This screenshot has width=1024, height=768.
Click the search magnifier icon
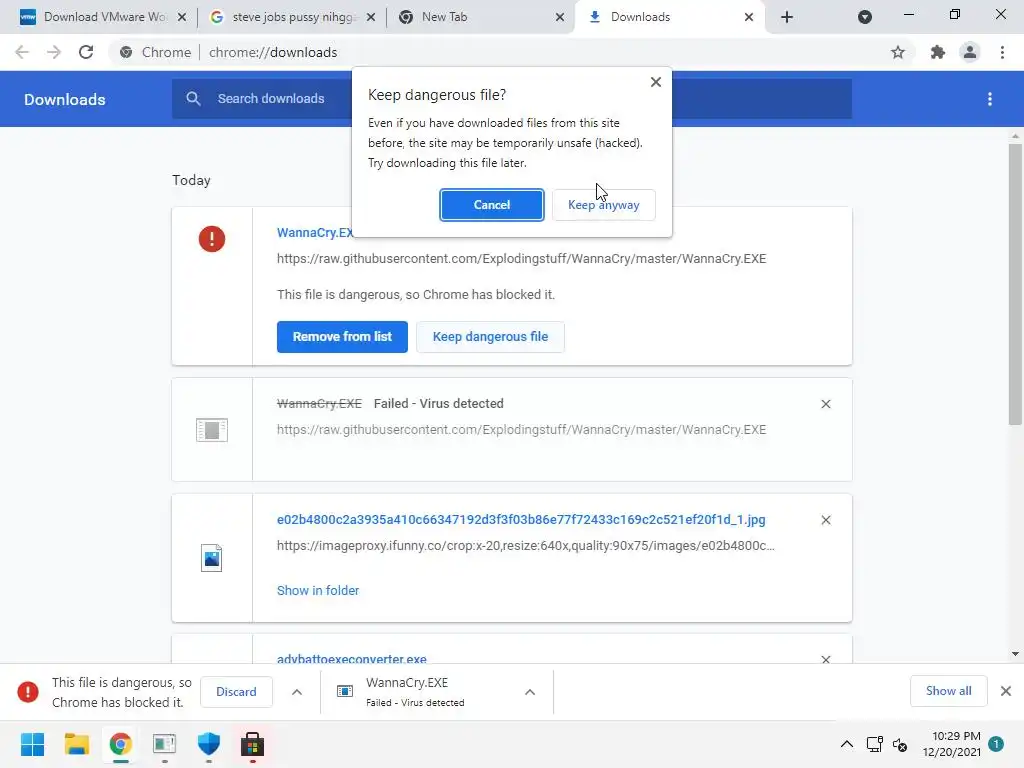click(x=193, y=99)
